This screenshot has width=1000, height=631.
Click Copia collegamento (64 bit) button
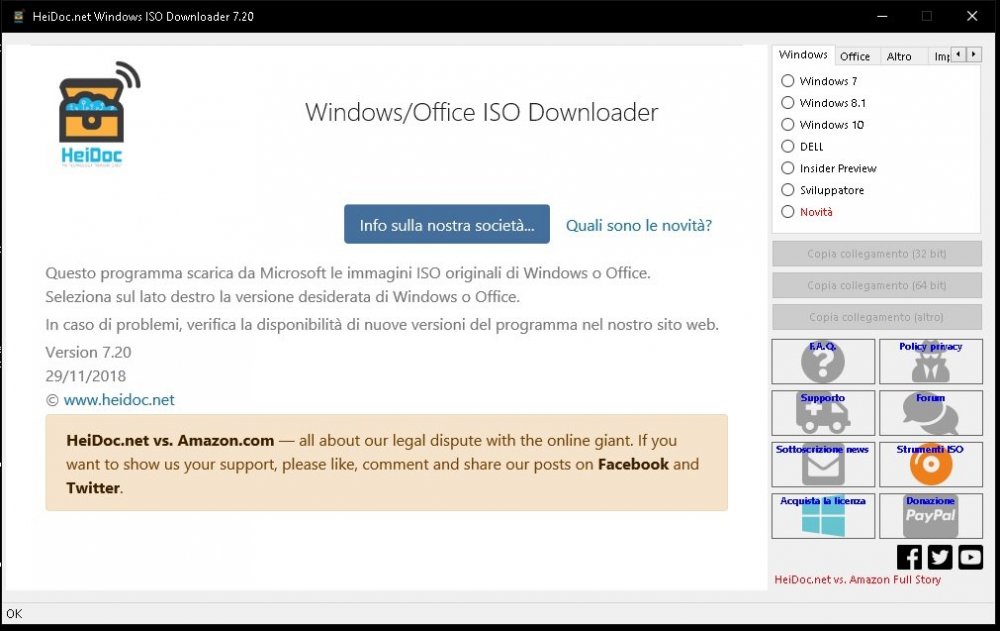point(877,285)
